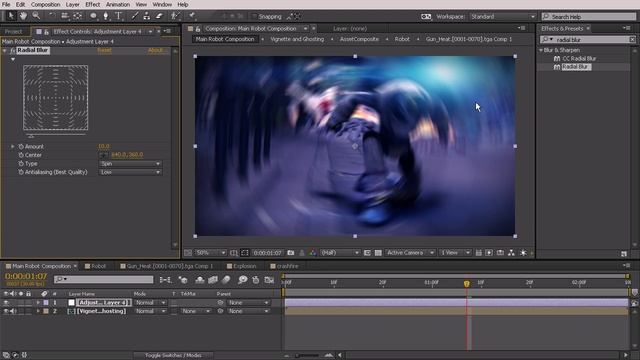Enable Motion Blur switch in timeline
This screenshot has height=360, width=640.
click(x=226, y=280)
